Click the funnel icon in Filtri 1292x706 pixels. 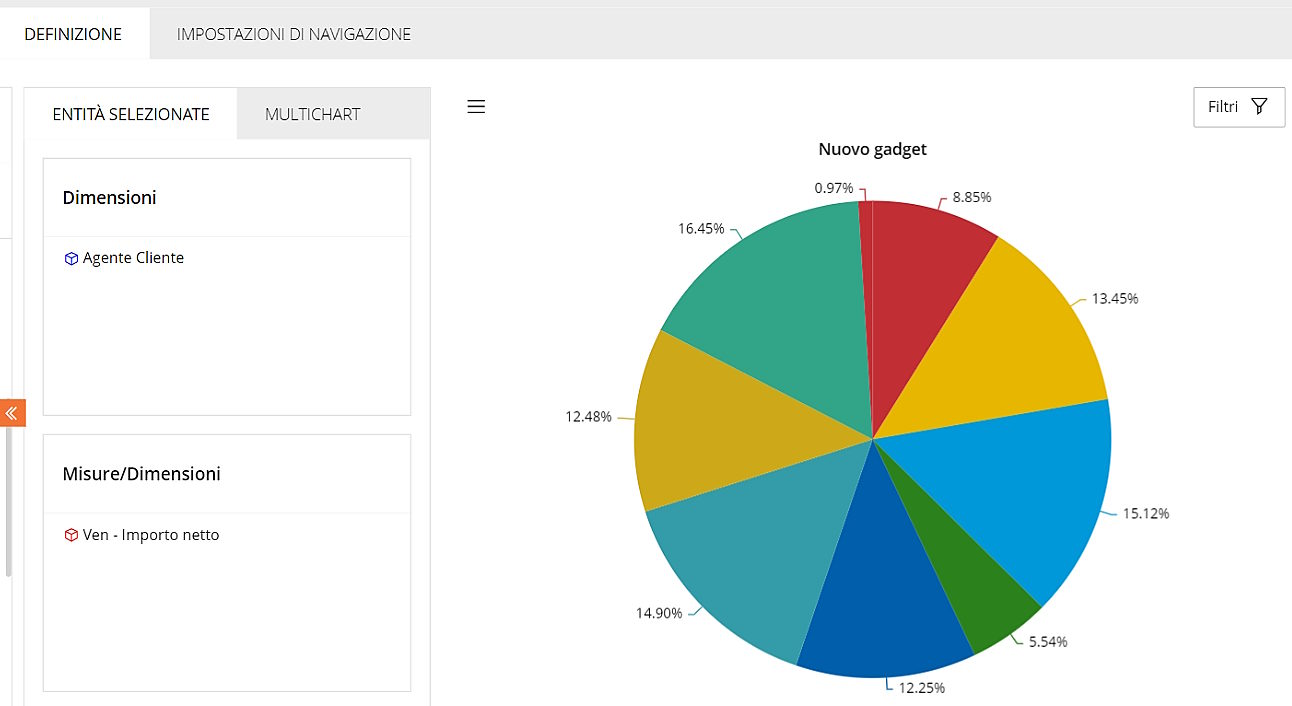tap(1260, 107)
